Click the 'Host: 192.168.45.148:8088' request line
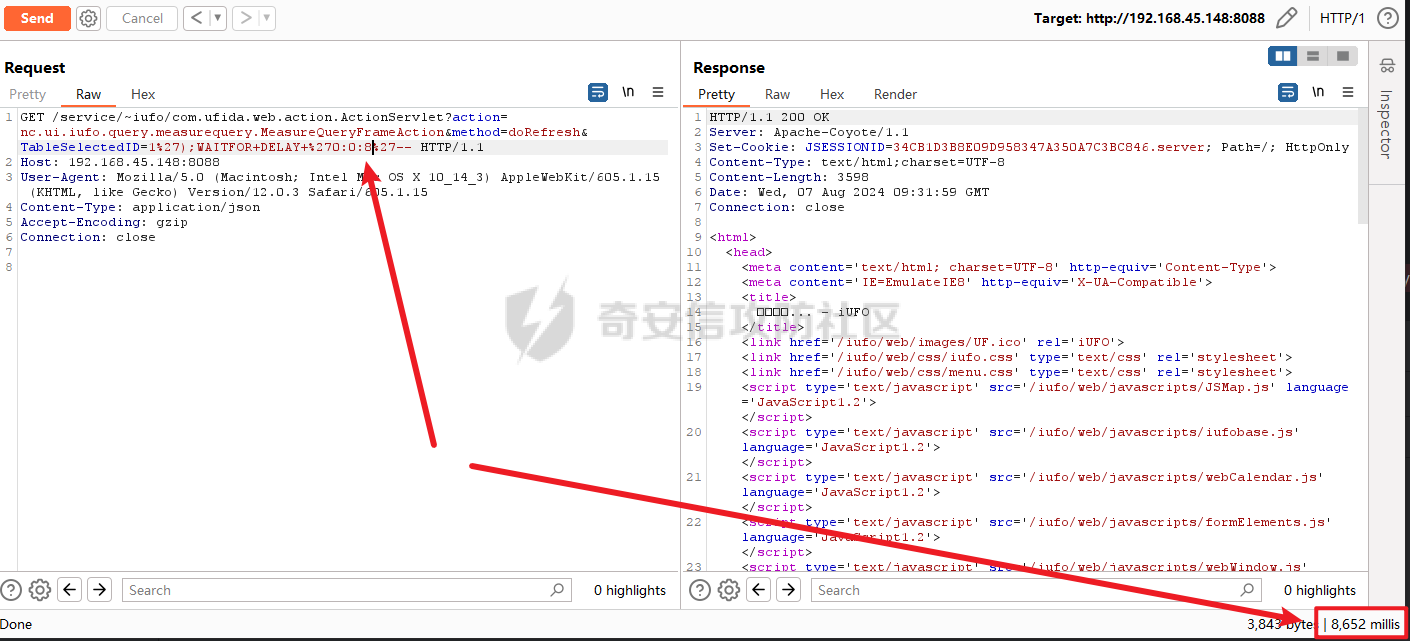The height and width of the screenshot is (641, 1410). [x=120, y=162]
